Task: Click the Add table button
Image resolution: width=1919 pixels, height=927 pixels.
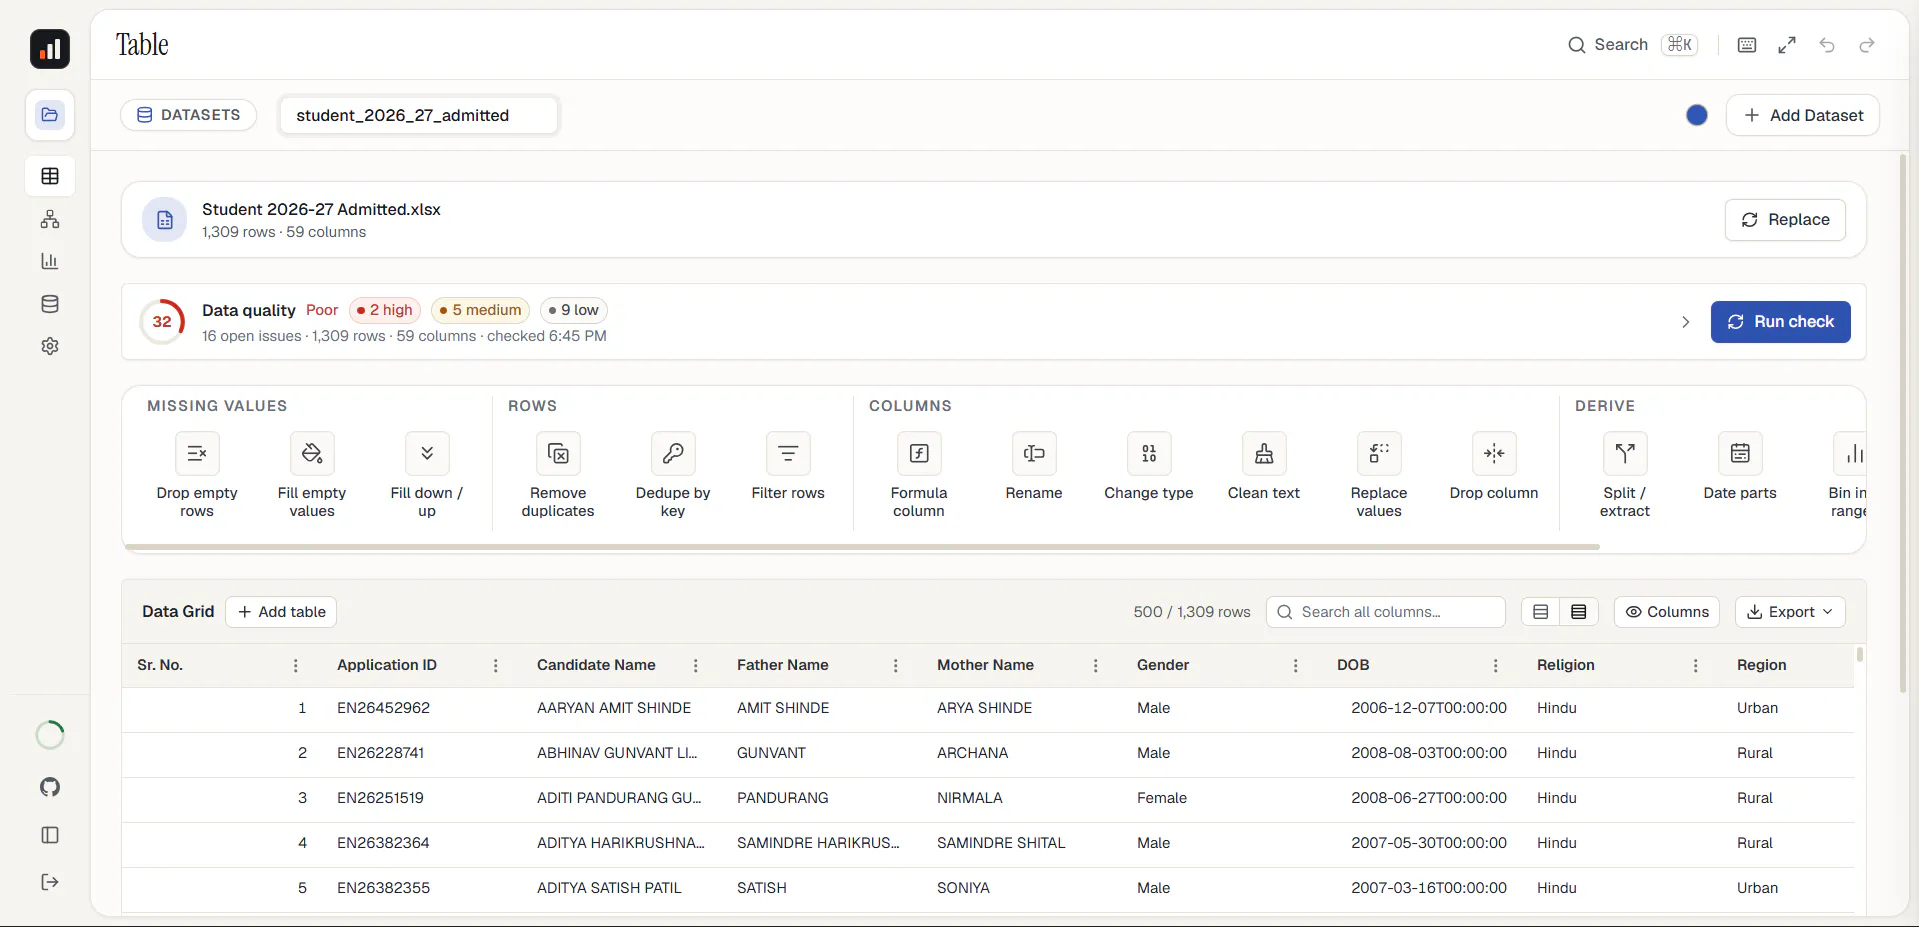Action: [x=281, y=612]
